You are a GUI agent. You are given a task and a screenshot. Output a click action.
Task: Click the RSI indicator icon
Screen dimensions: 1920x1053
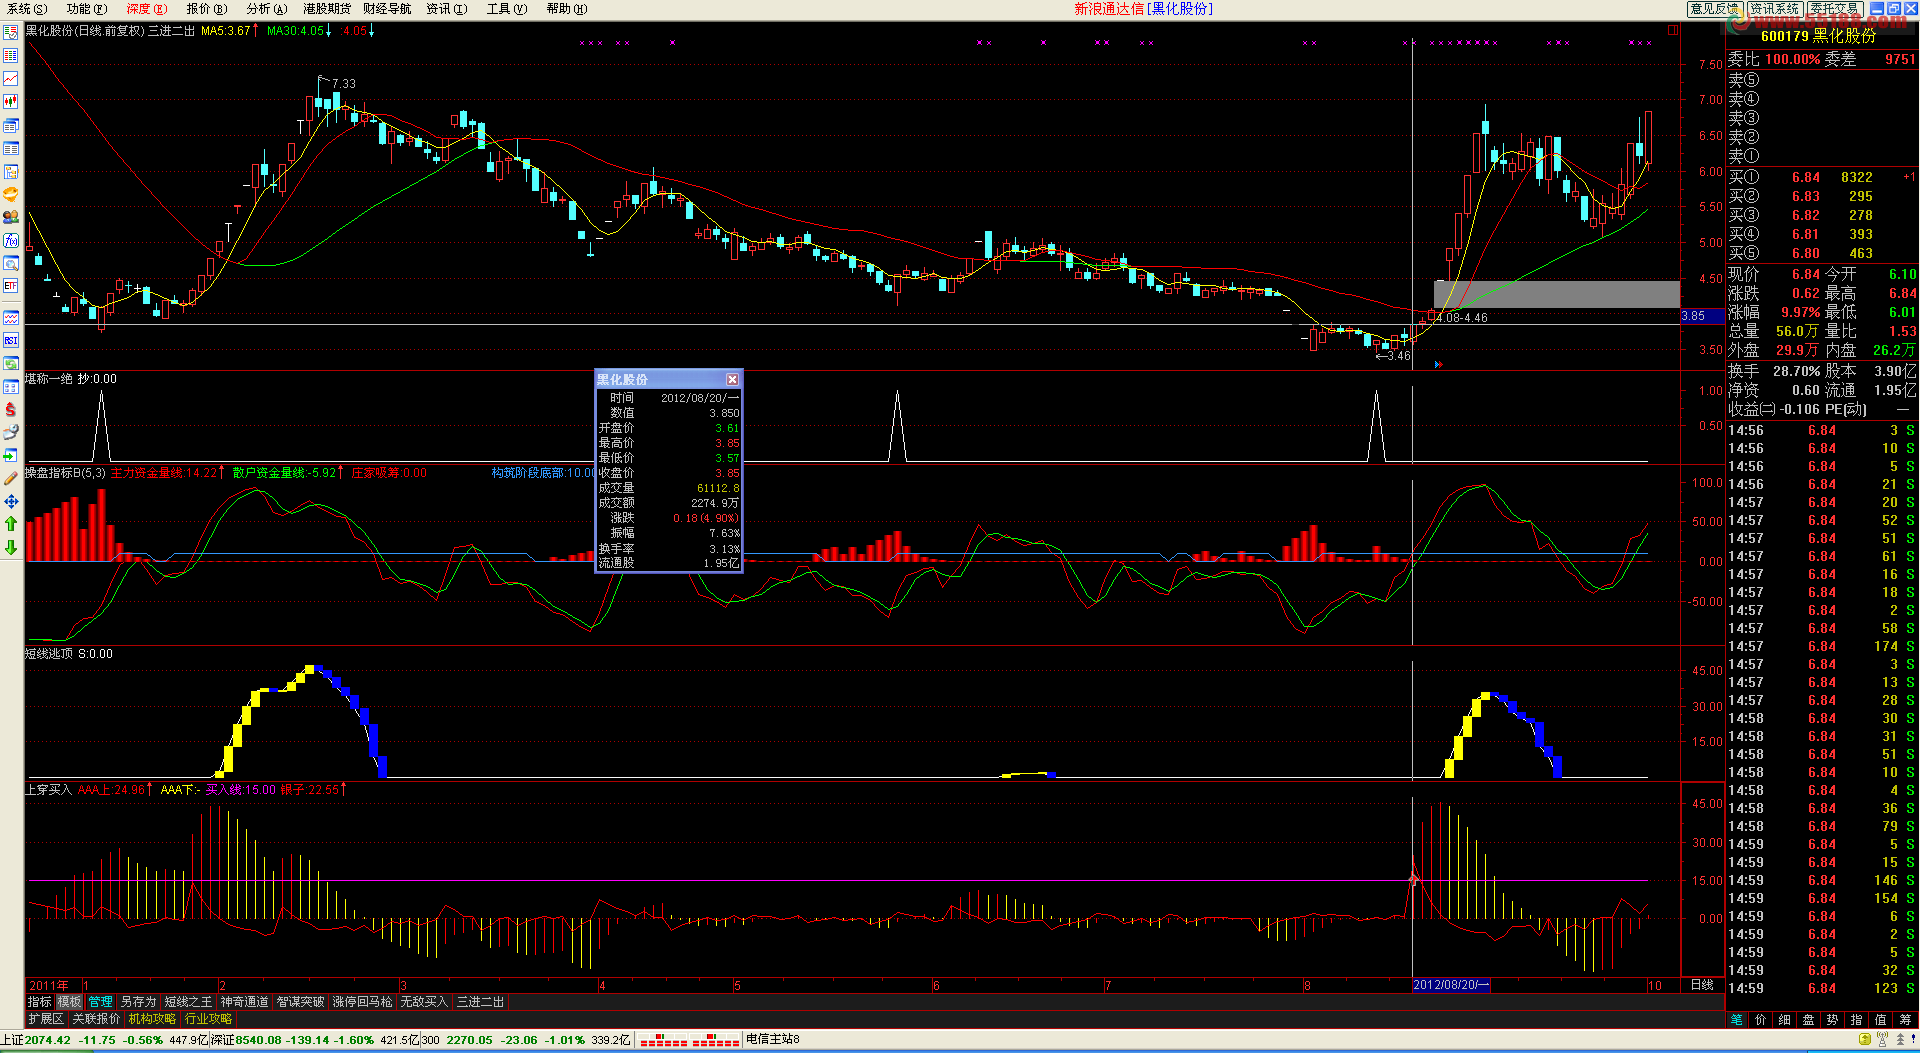(x=10, y=340)
